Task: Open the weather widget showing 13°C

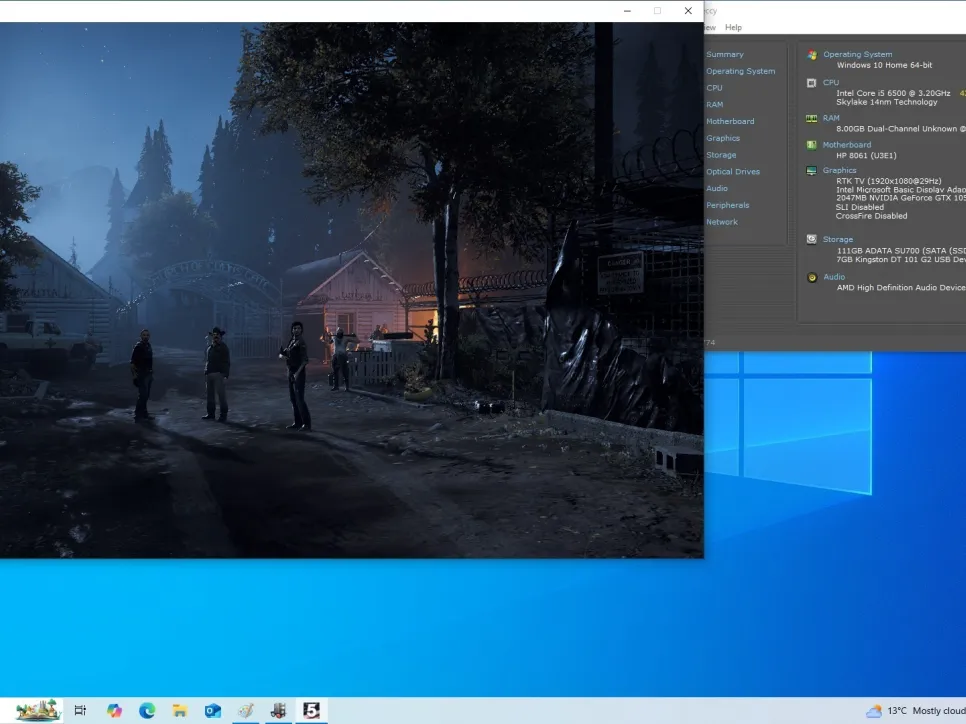Action: point(915,711)
